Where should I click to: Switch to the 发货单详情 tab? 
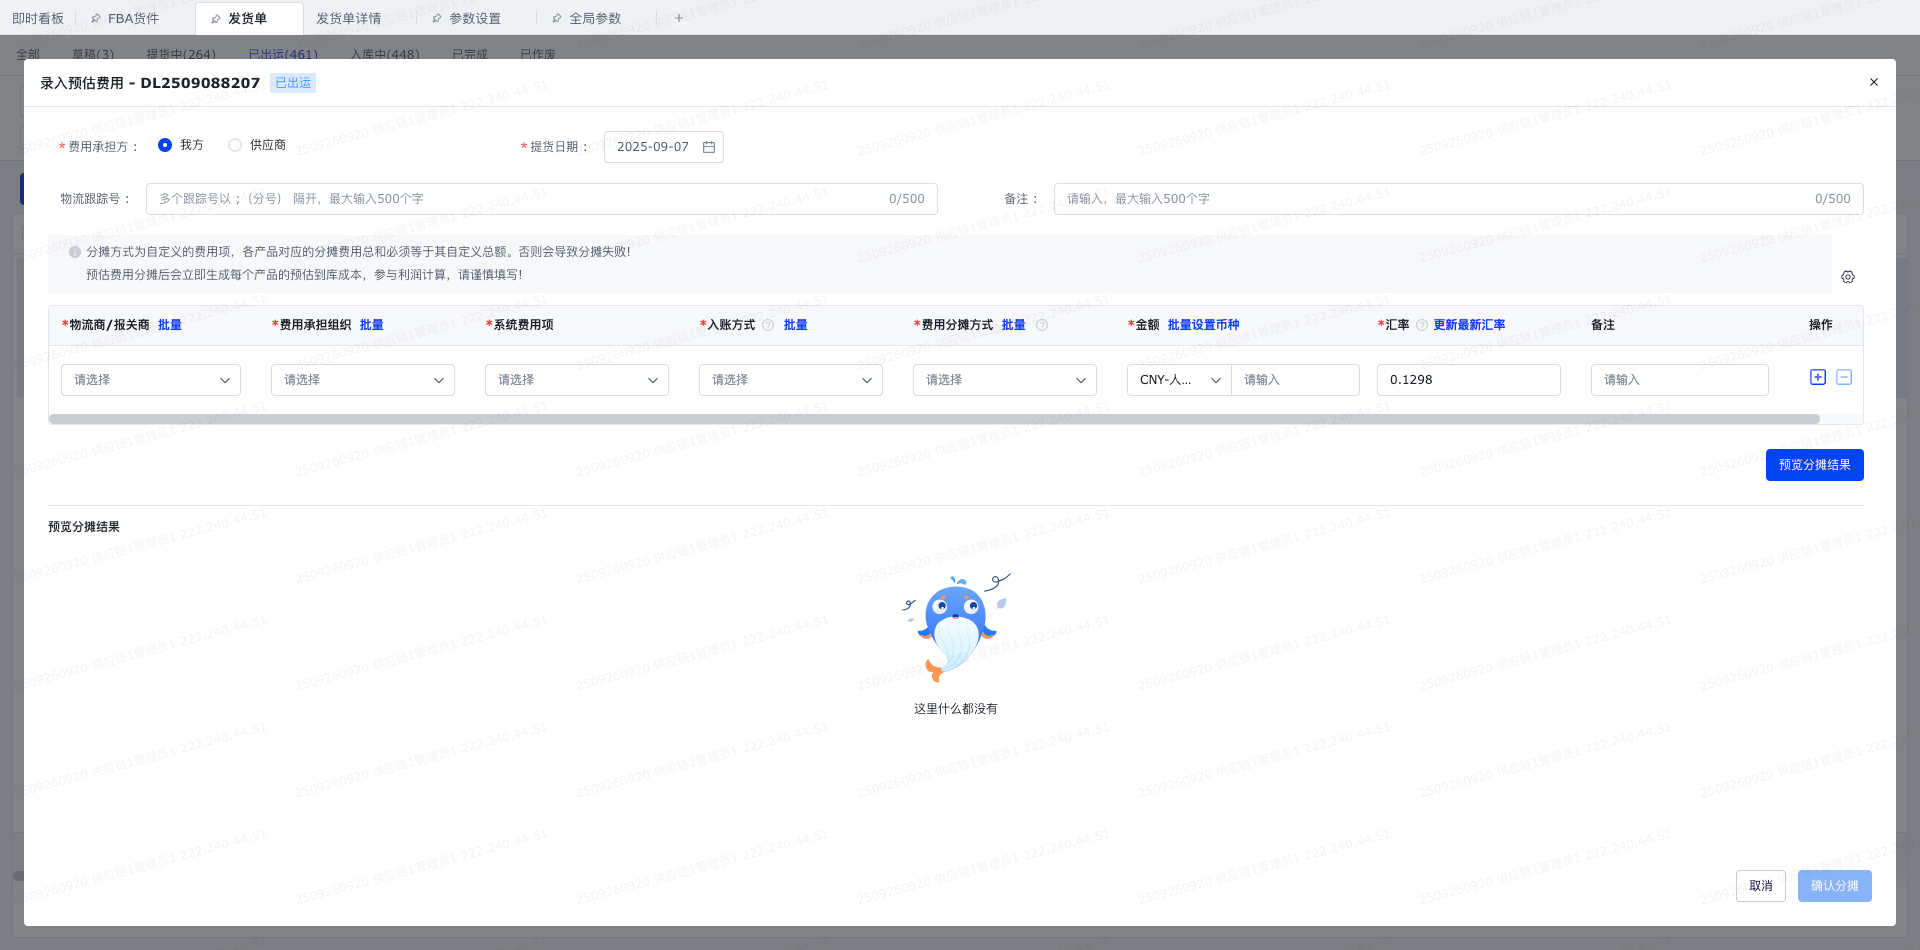tap(349, 19)
